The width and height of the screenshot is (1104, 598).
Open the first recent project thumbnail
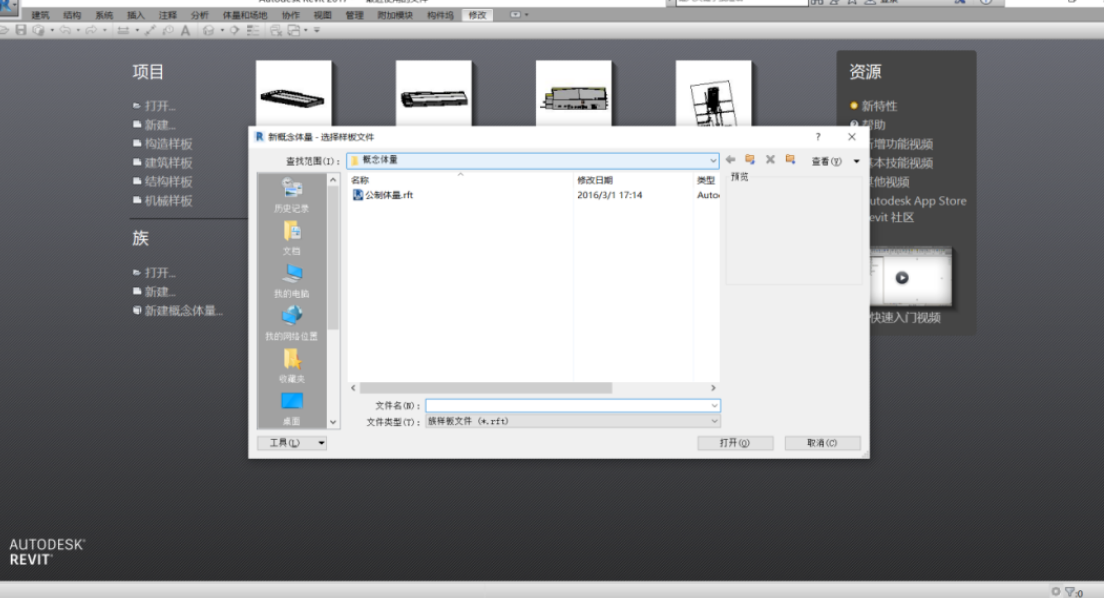[x=294, y=93]
